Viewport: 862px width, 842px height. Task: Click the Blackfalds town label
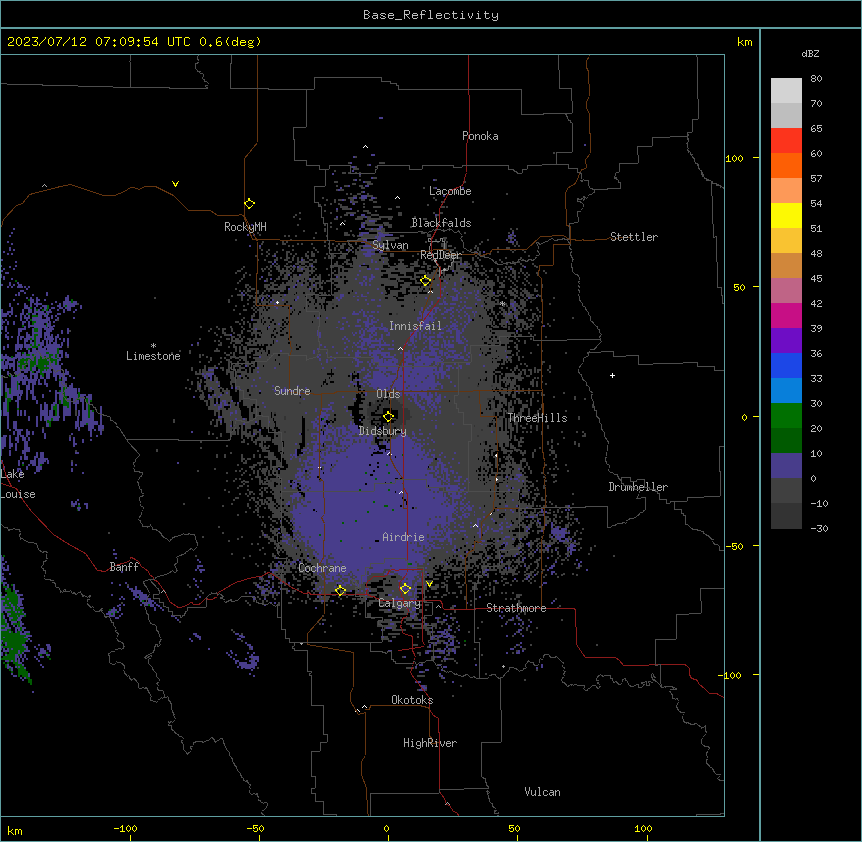click(441, 223)
